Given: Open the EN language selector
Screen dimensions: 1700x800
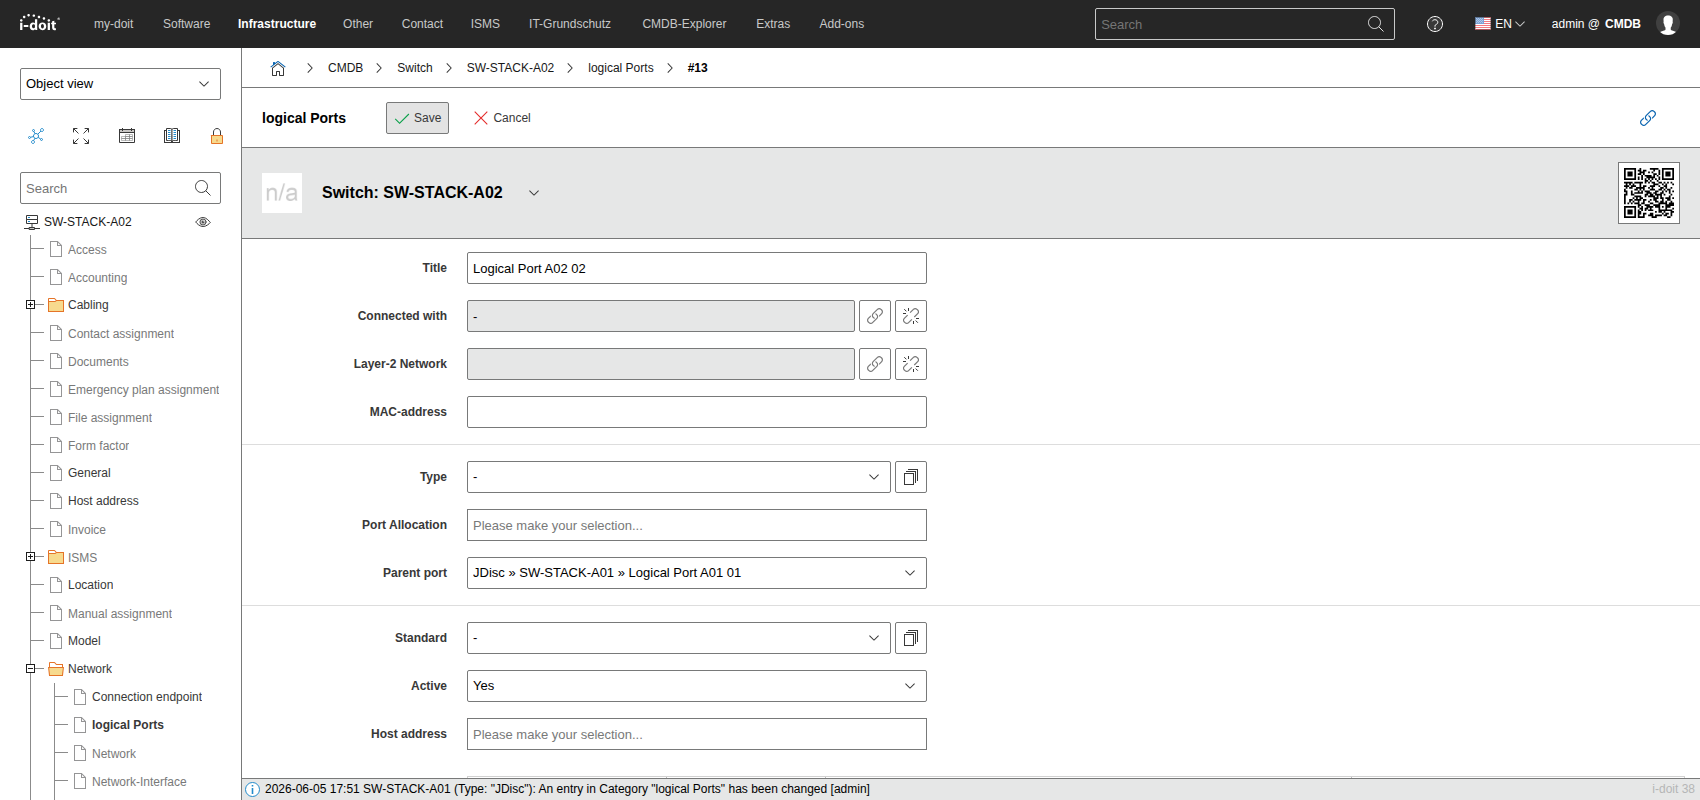Looking at the screenshot, I should coord(1500,24).
